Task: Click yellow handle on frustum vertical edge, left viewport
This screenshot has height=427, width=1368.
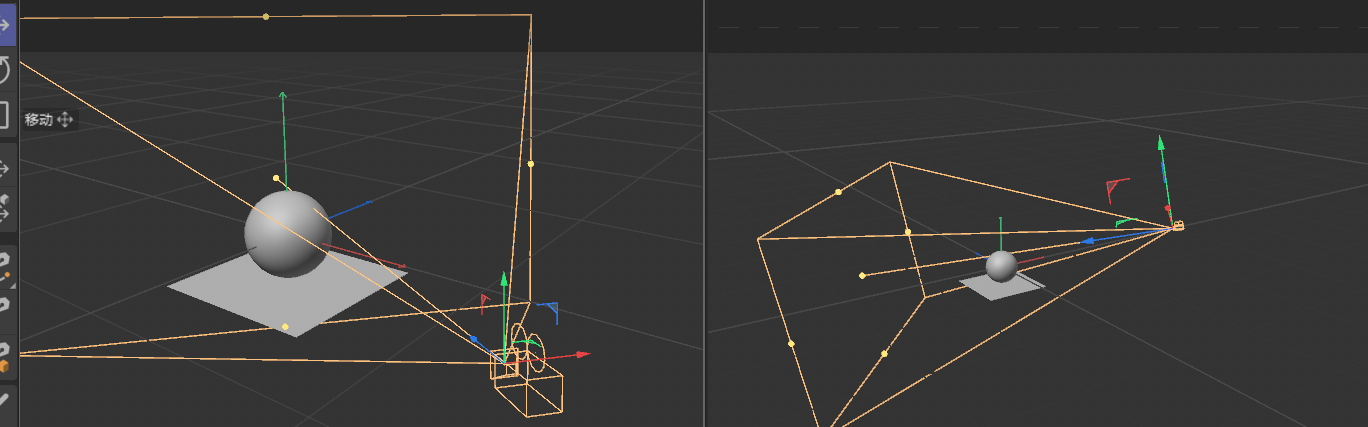Action: pos(530,163)
